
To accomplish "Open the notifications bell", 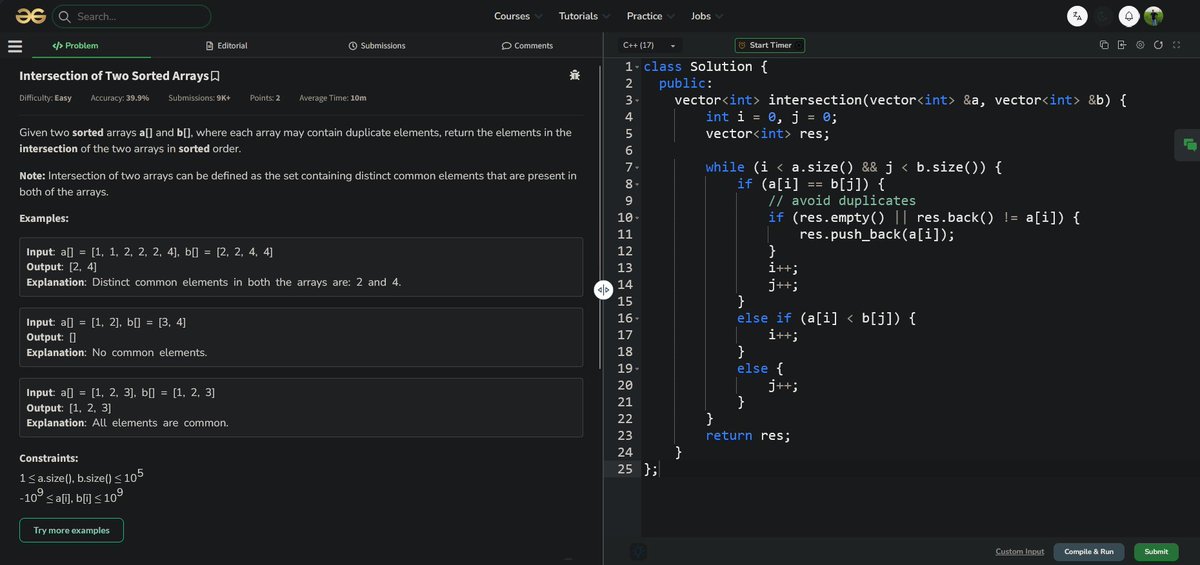I will (x=1129, y=16).
